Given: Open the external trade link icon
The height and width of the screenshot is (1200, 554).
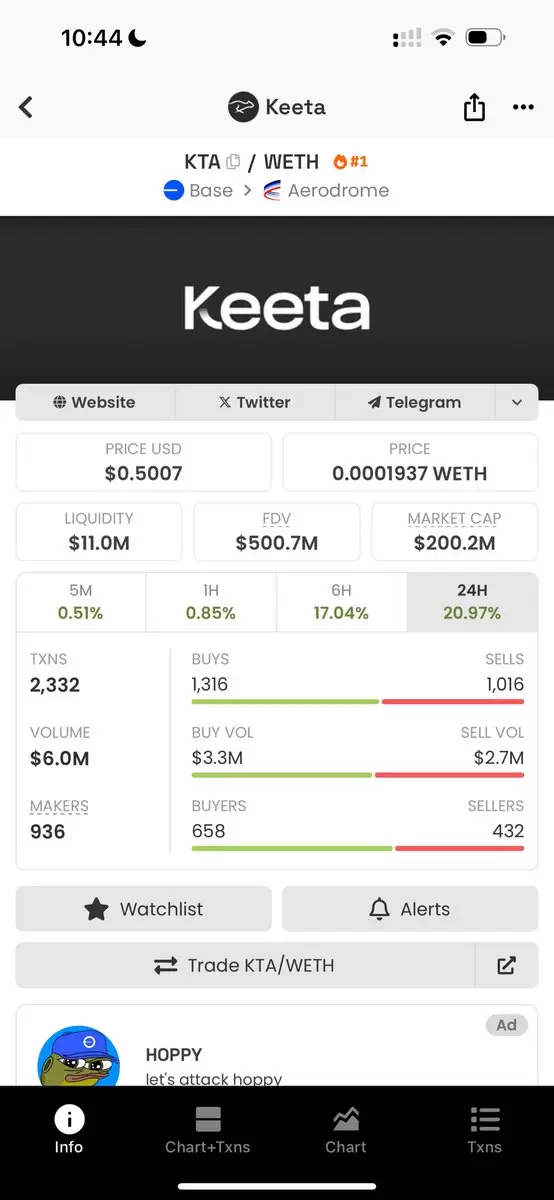Looking at the screenshot, I should (506, 965).
